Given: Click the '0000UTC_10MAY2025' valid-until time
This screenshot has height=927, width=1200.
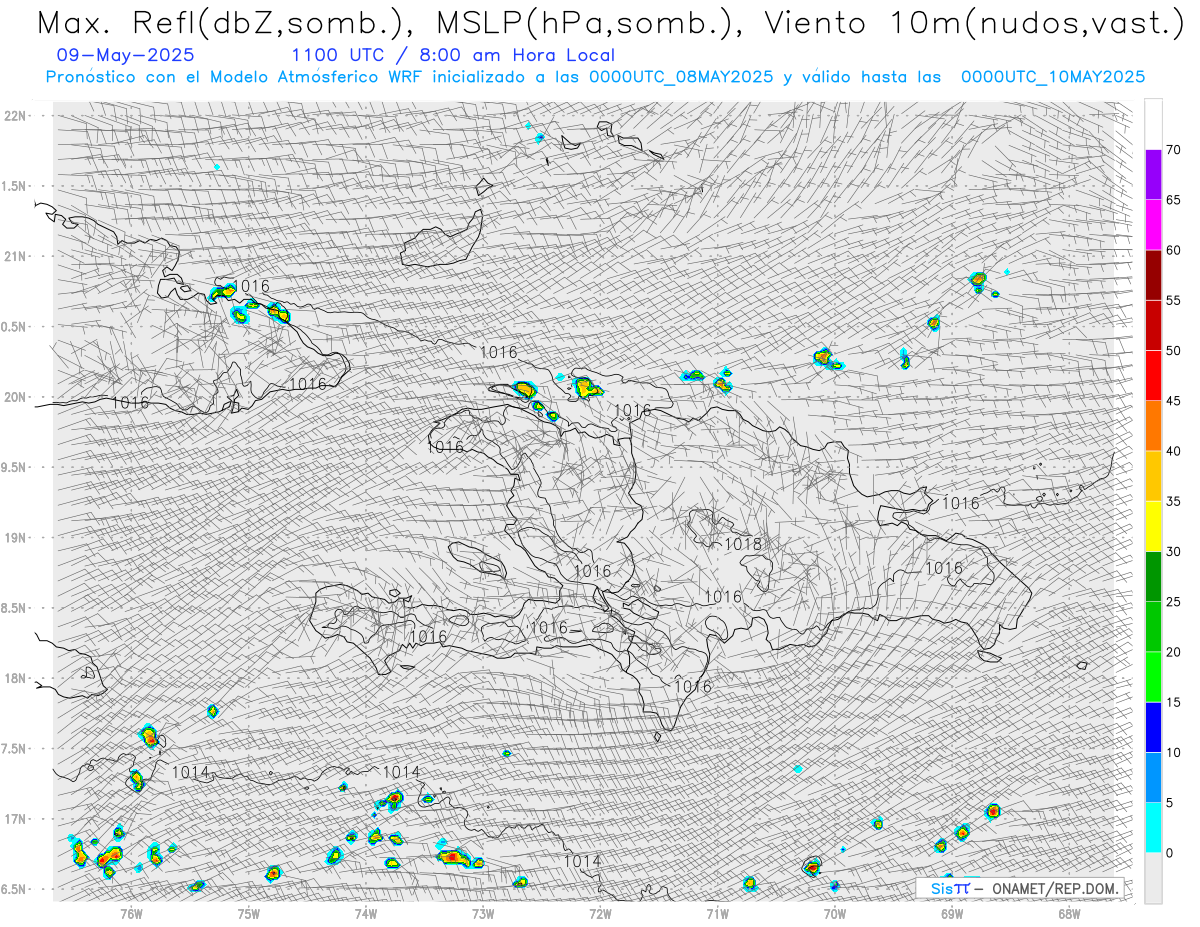Looking at the screenshot, I should [1053, 77].
